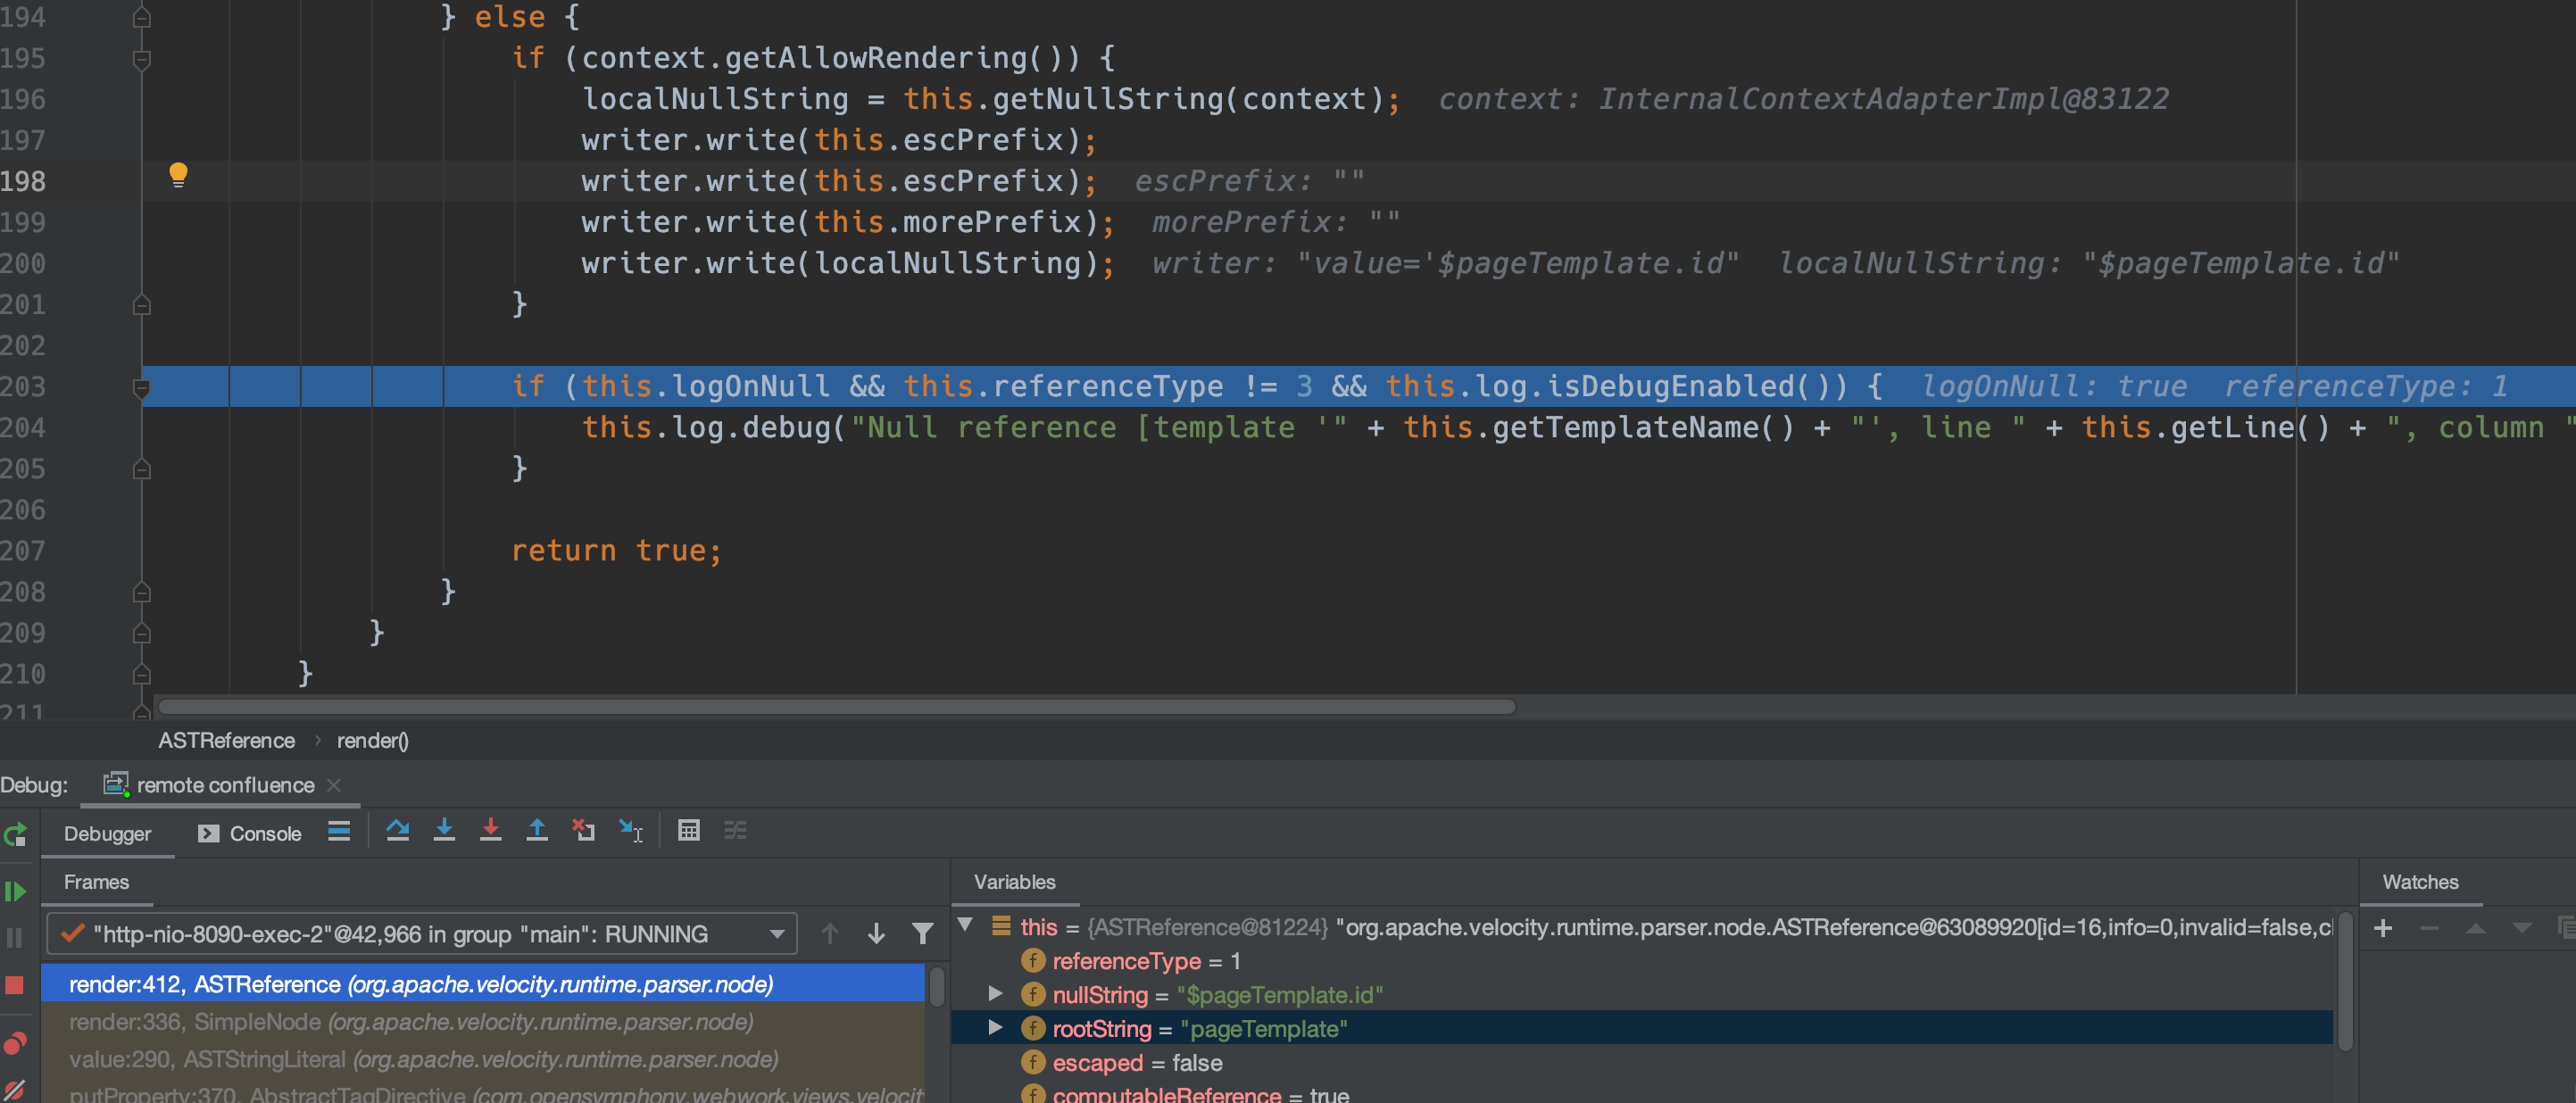Toggle code fold marker at line 201
2576x1103 pixels.
pyautogui.click(x=142, y=305)
